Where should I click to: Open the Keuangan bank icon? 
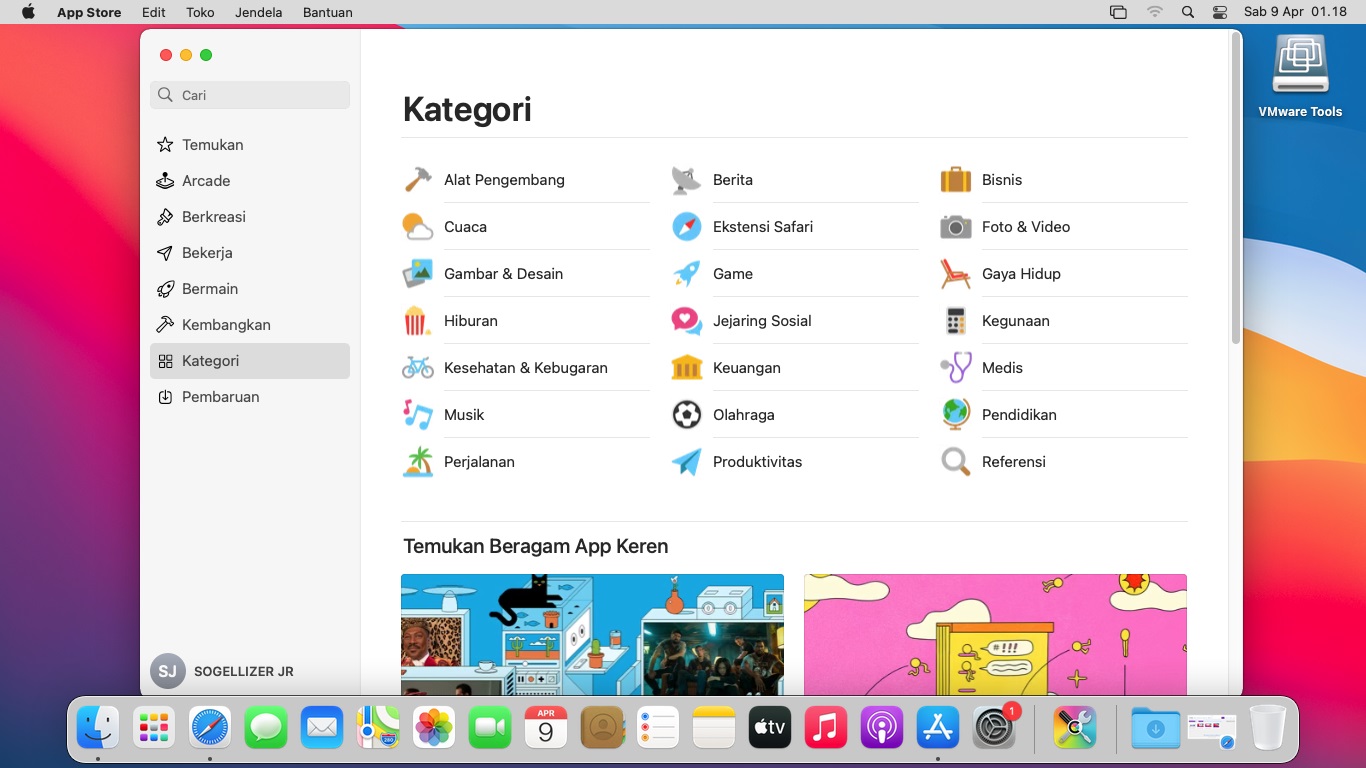687,368
